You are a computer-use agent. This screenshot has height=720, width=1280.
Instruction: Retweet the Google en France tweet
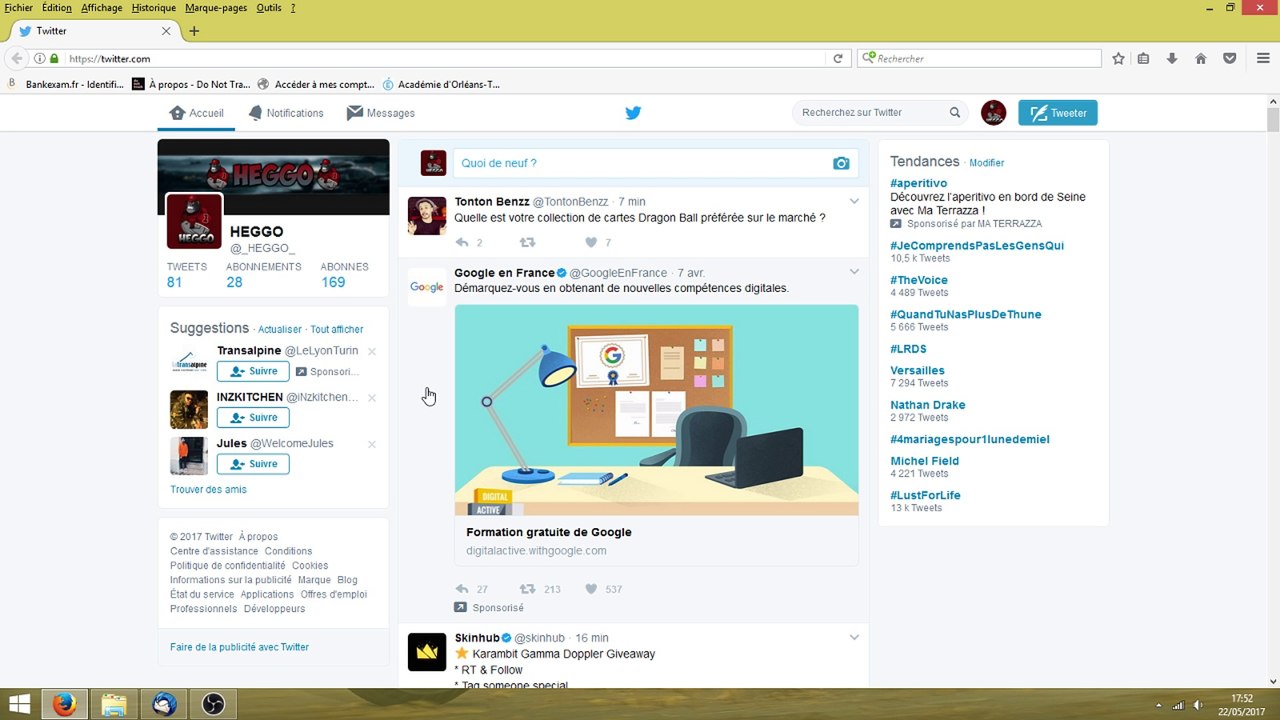(x=527, y=589)
